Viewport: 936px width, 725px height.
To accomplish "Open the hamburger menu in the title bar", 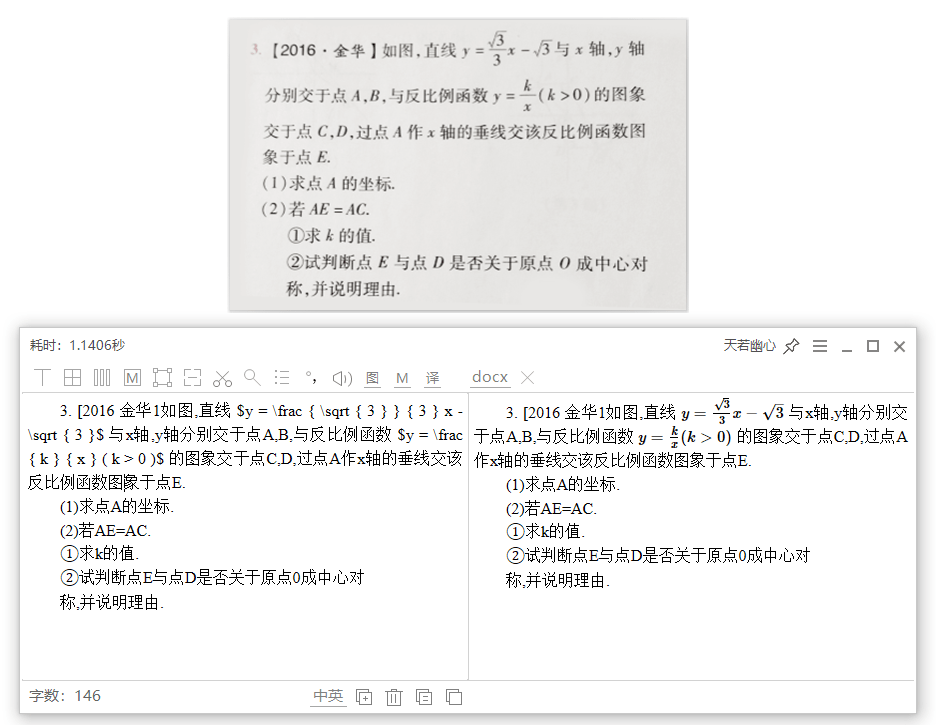I will click(x=820, y=345).
